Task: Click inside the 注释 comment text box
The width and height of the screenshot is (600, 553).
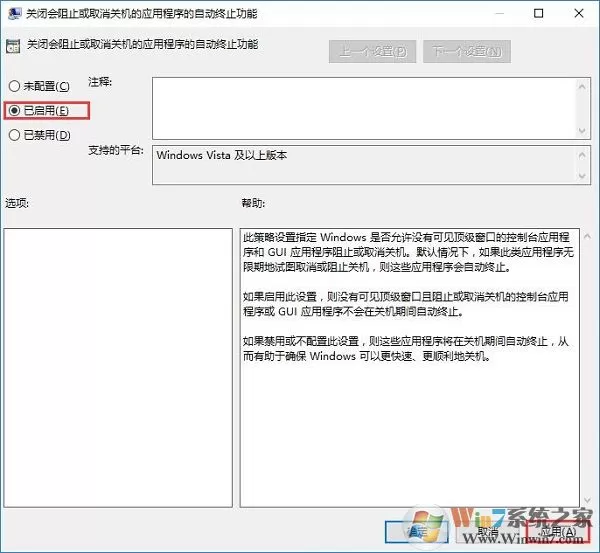Action: point(364,108)
